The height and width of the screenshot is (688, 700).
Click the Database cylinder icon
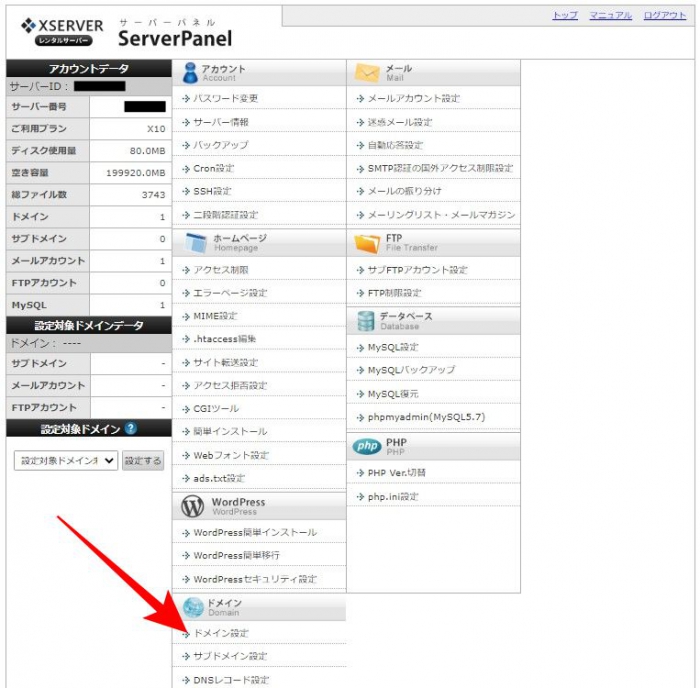tap(366, 321)
